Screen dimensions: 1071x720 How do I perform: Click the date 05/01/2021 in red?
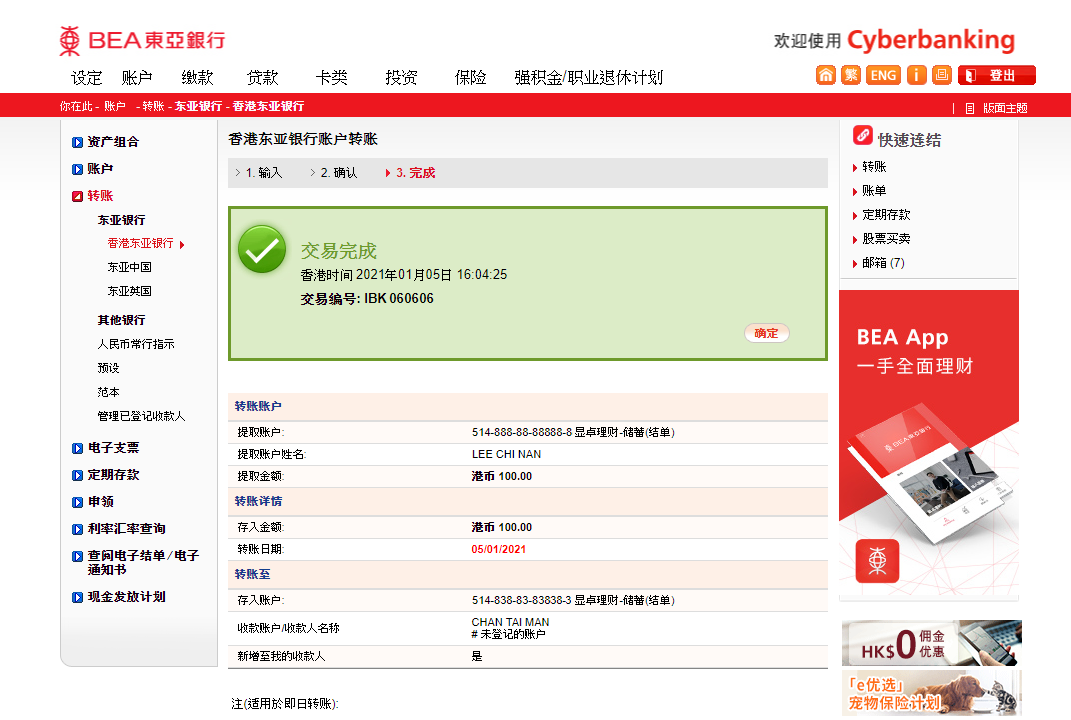pyautogui.click(x=499, y=549)
